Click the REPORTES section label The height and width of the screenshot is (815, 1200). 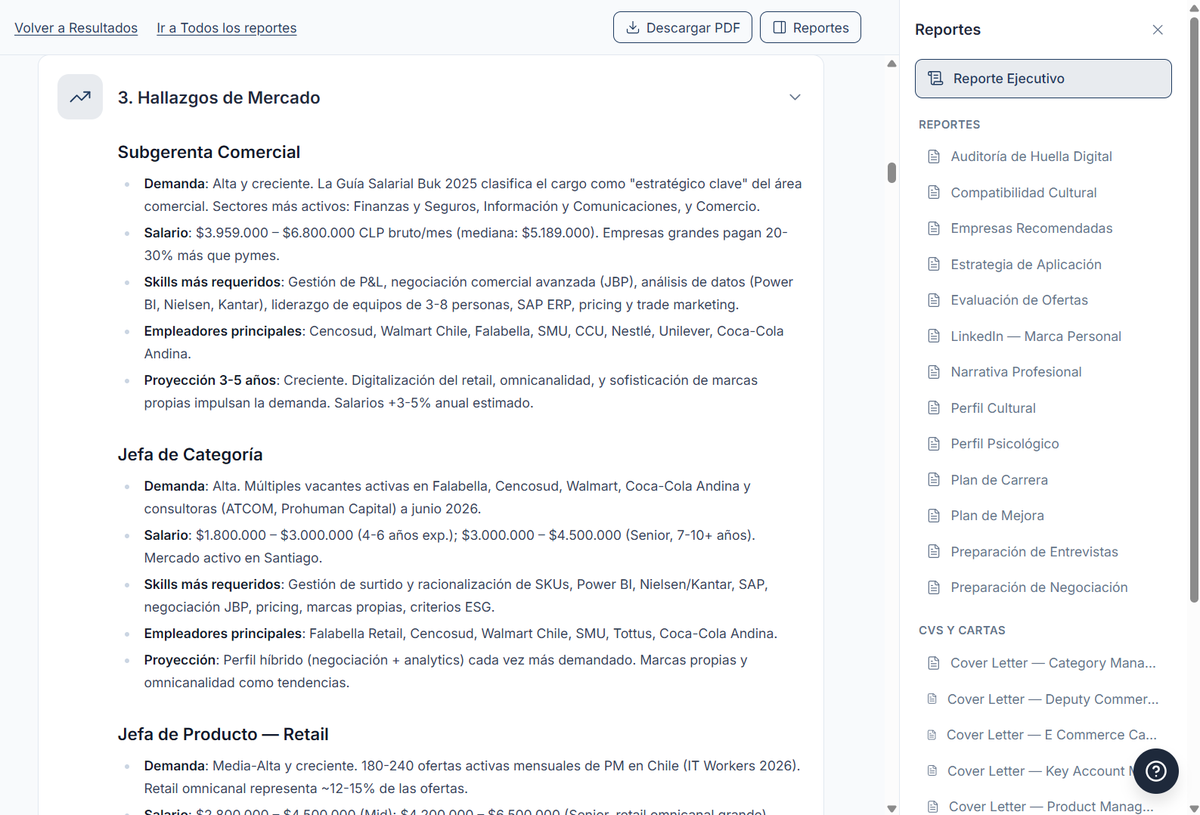click(949, 125)
